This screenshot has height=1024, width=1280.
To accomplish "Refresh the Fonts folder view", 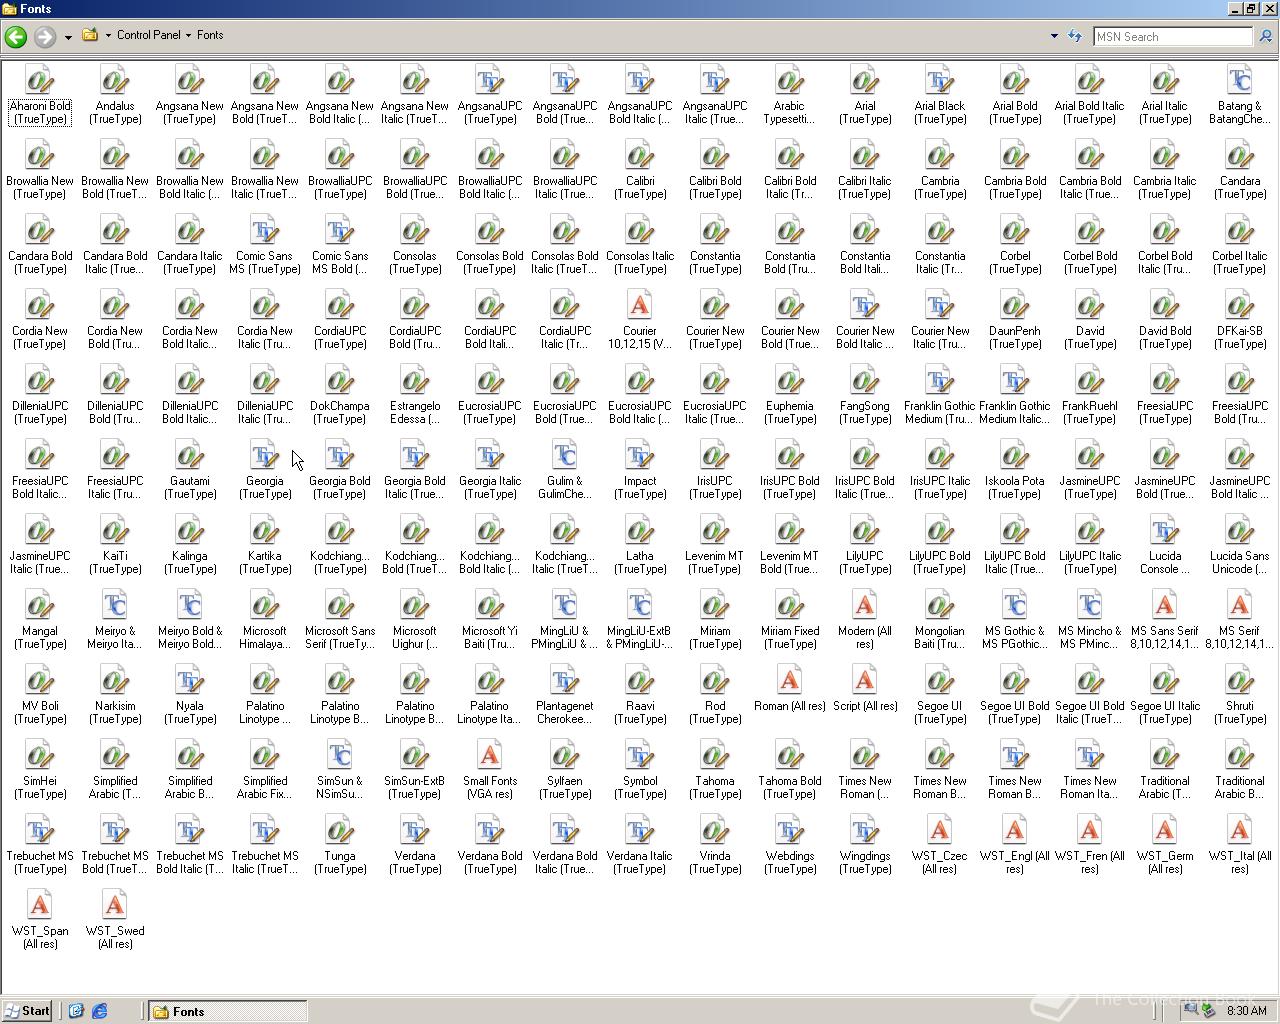I will 1075,36.
